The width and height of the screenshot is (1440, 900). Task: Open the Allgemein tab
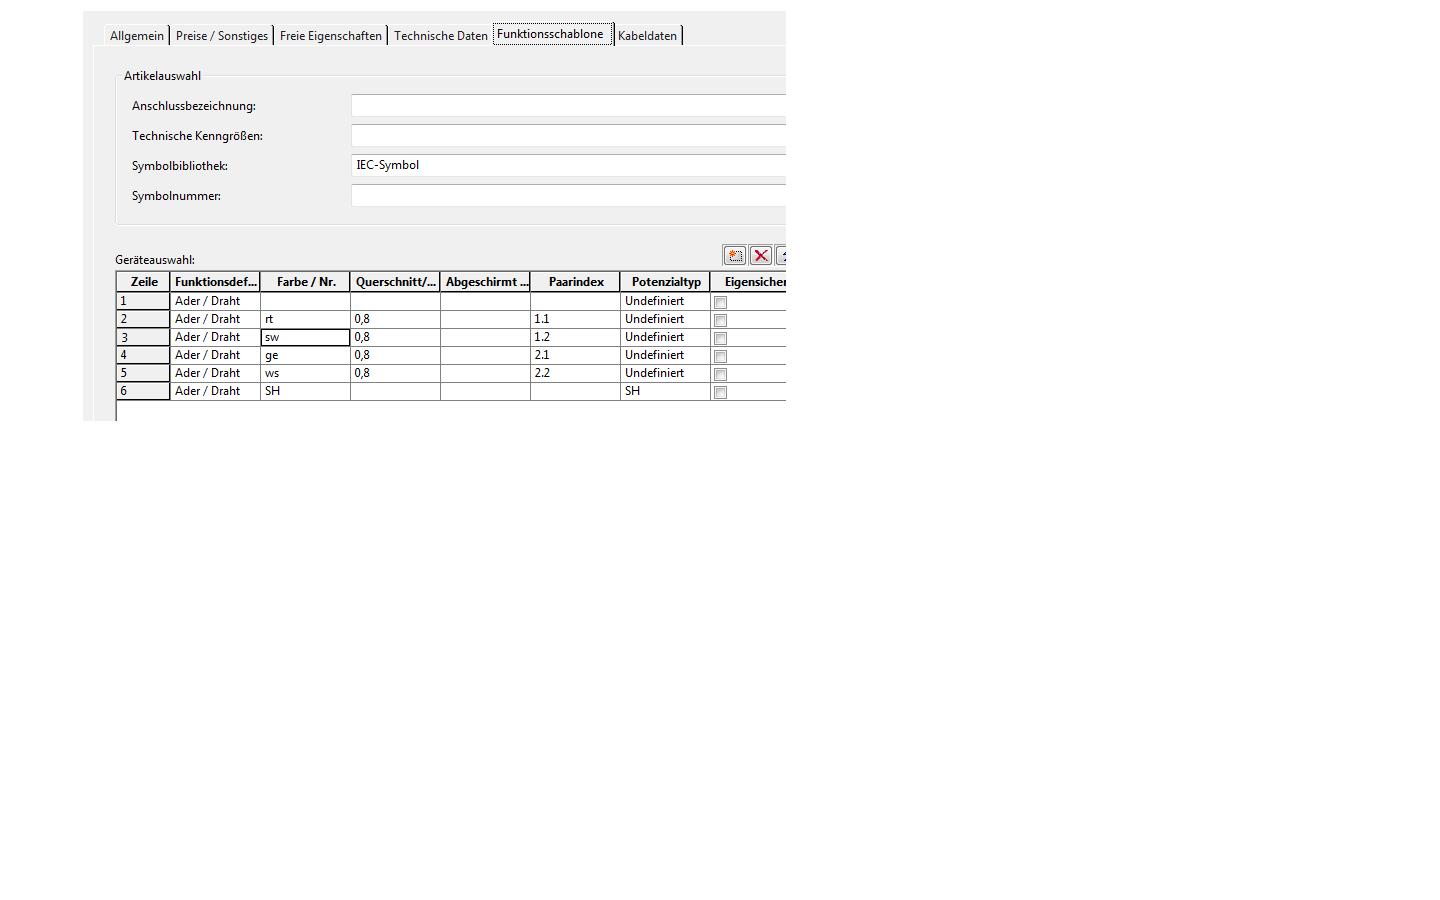coord(137,35)
